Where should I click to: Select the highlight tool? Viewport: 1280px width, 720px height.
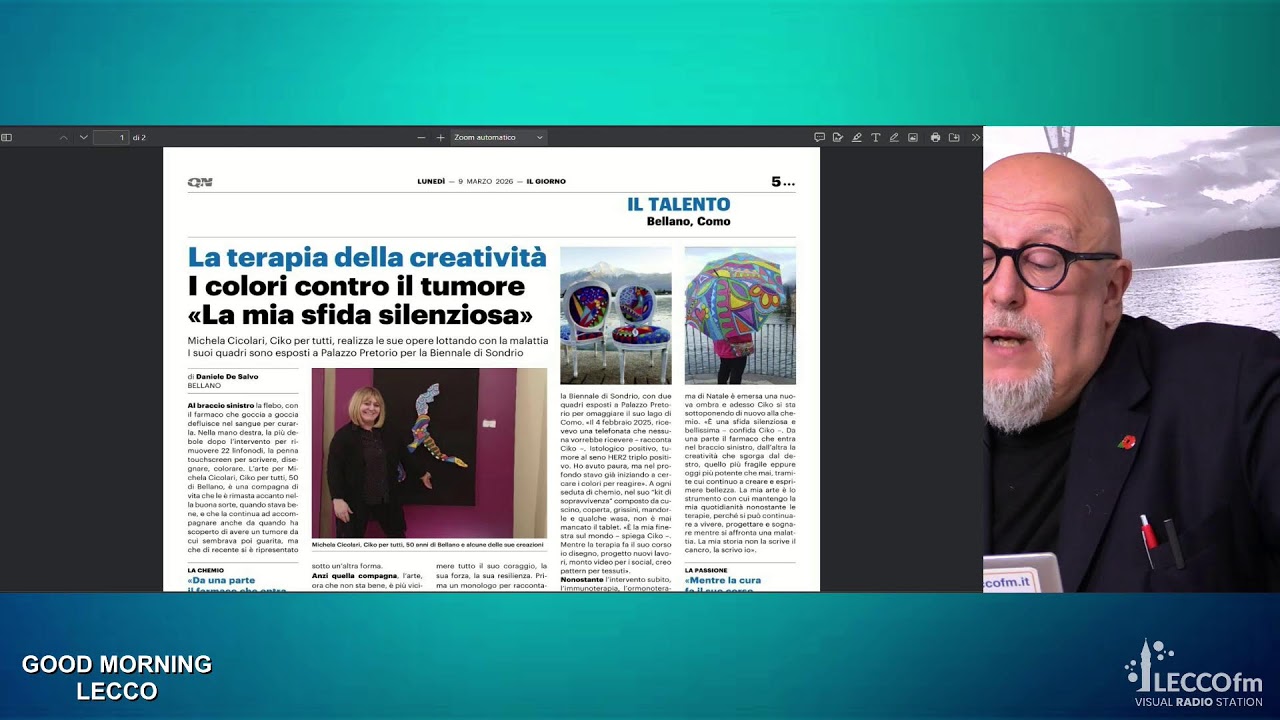[x=857, y=137]
